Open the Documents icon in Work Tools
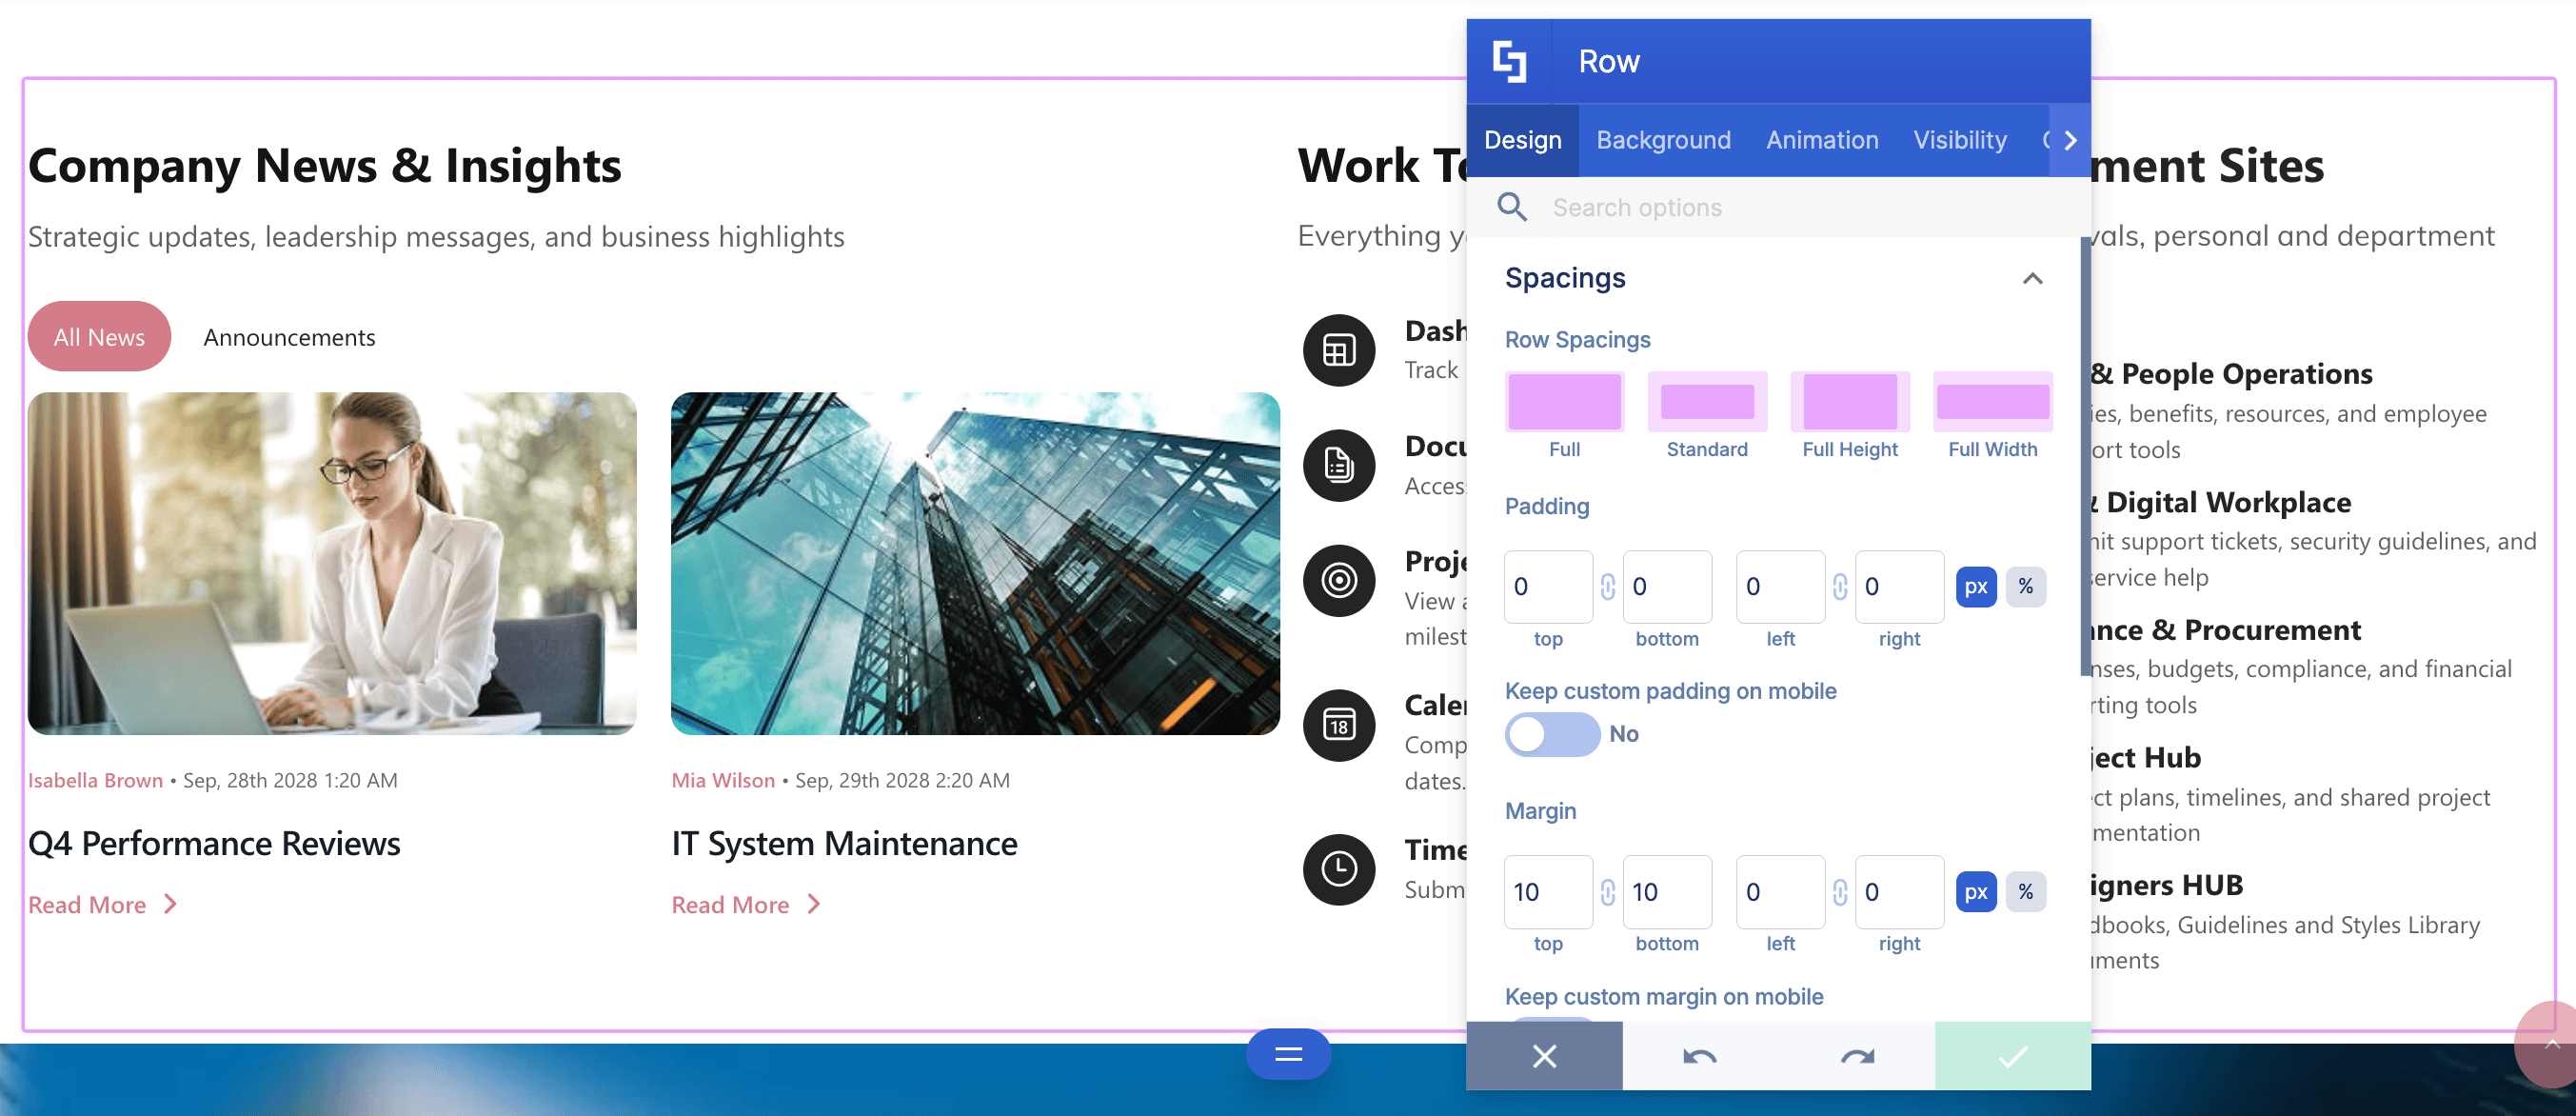The width and height of the screenshot is (2576, 1116). (x=1339, y=465)
